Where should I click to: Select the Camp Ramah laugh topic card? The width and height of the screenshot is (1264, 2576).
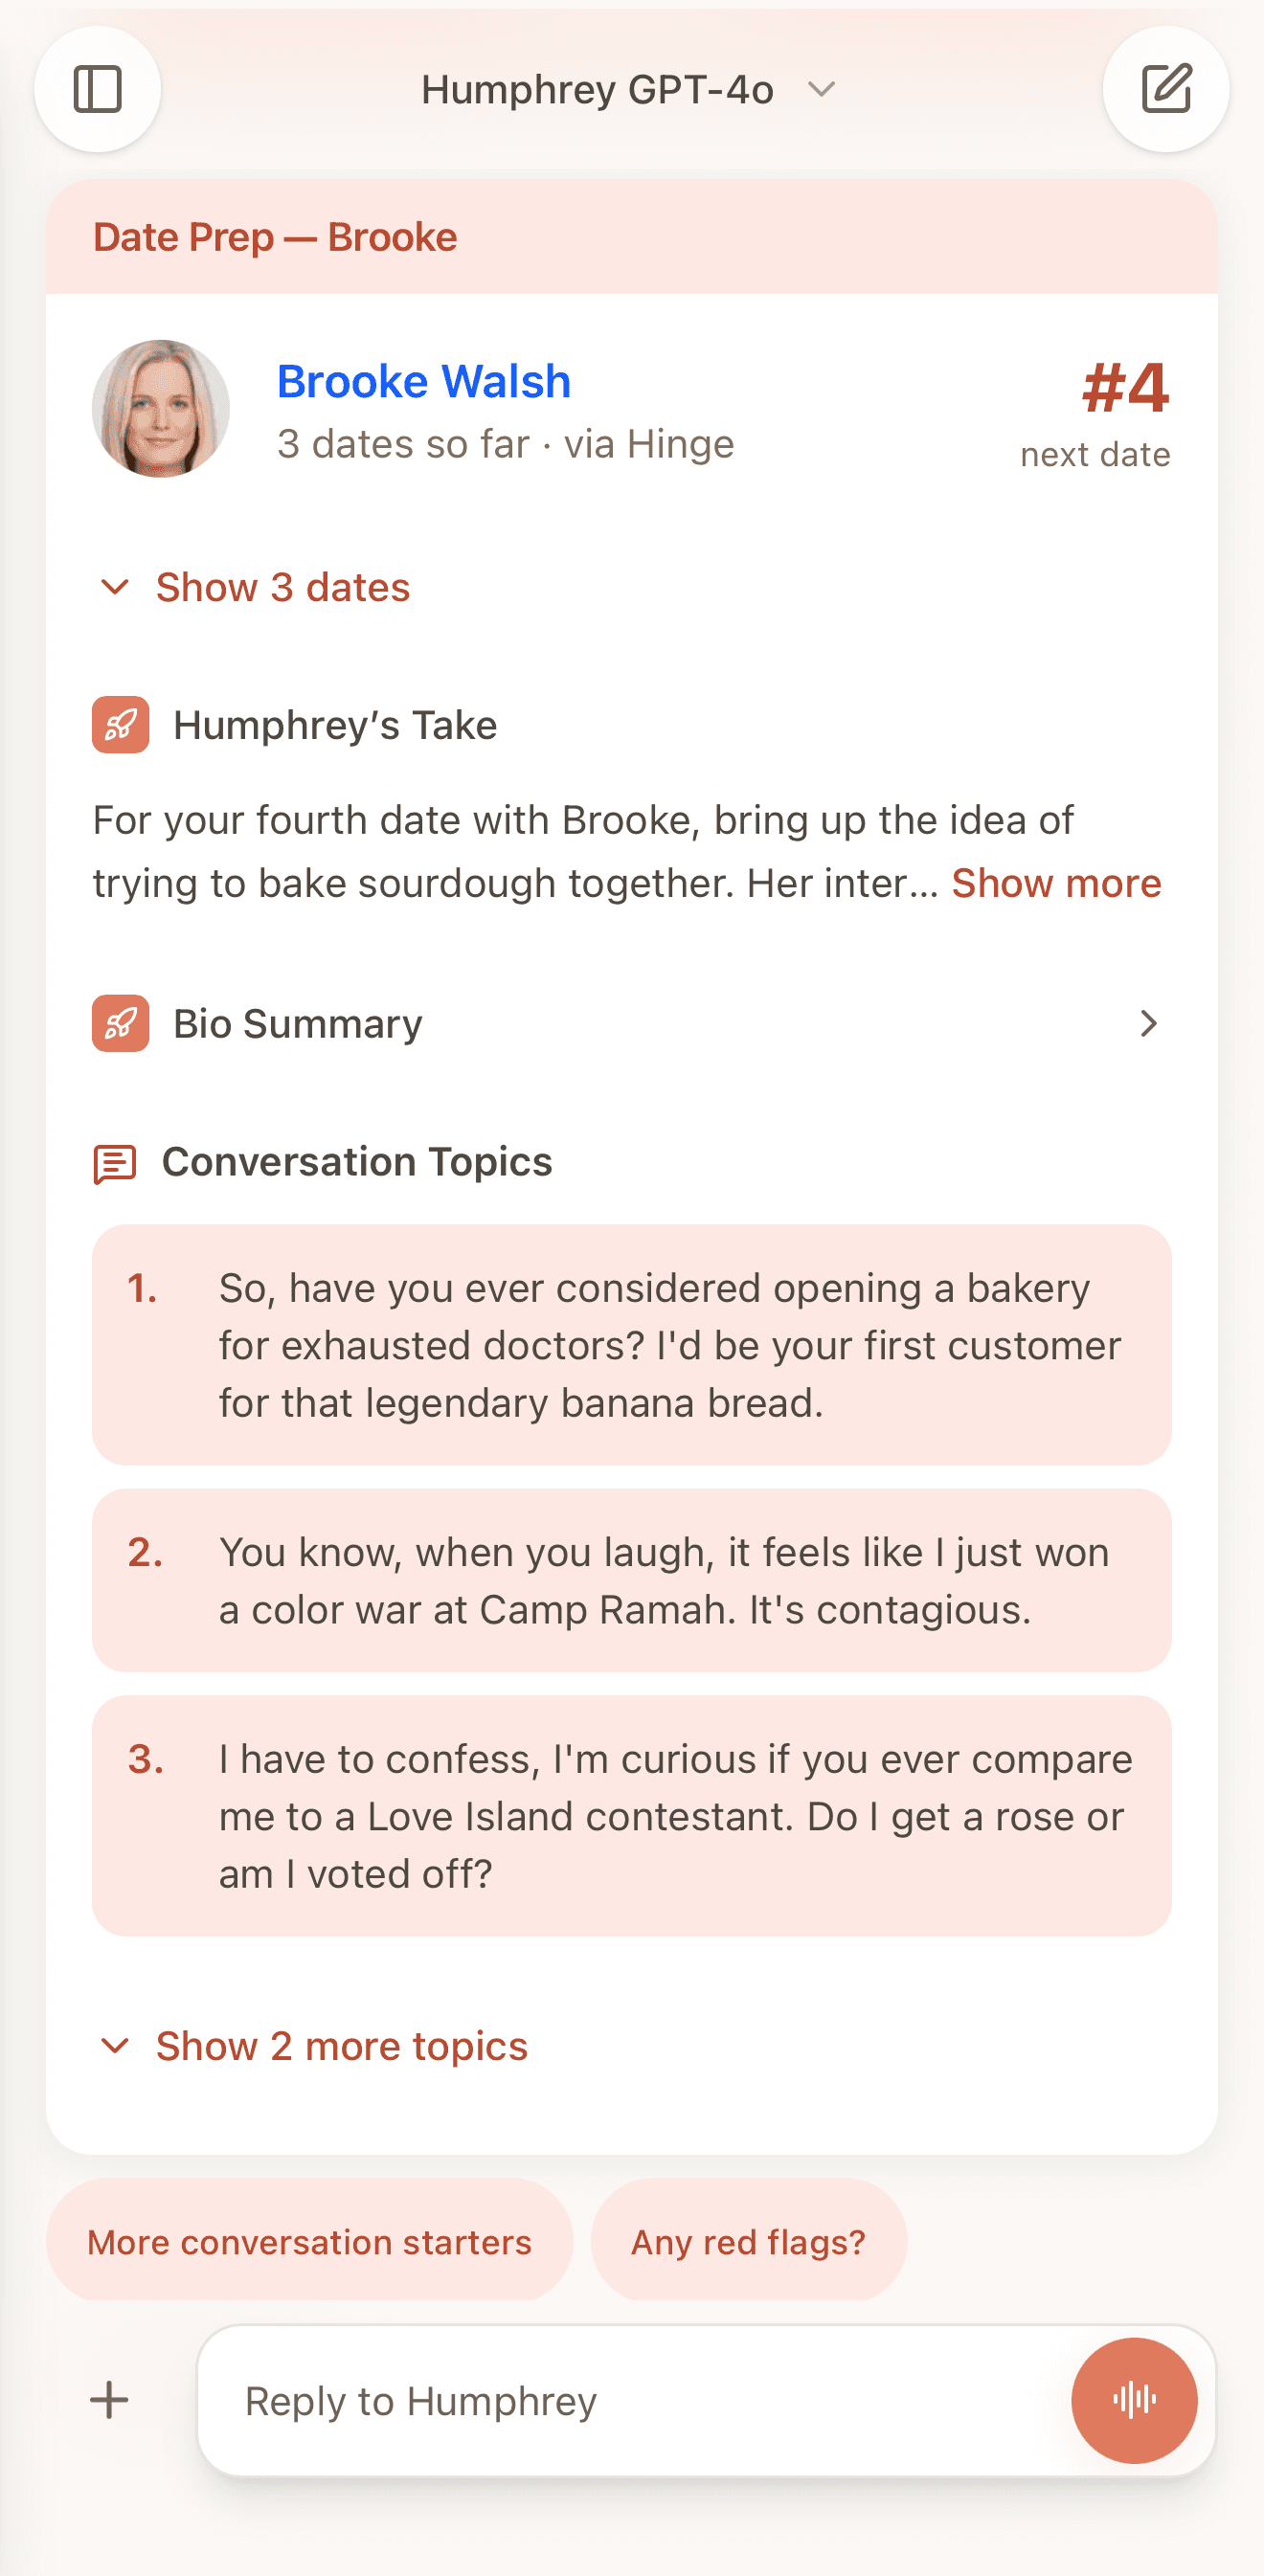coord(632,1581)
